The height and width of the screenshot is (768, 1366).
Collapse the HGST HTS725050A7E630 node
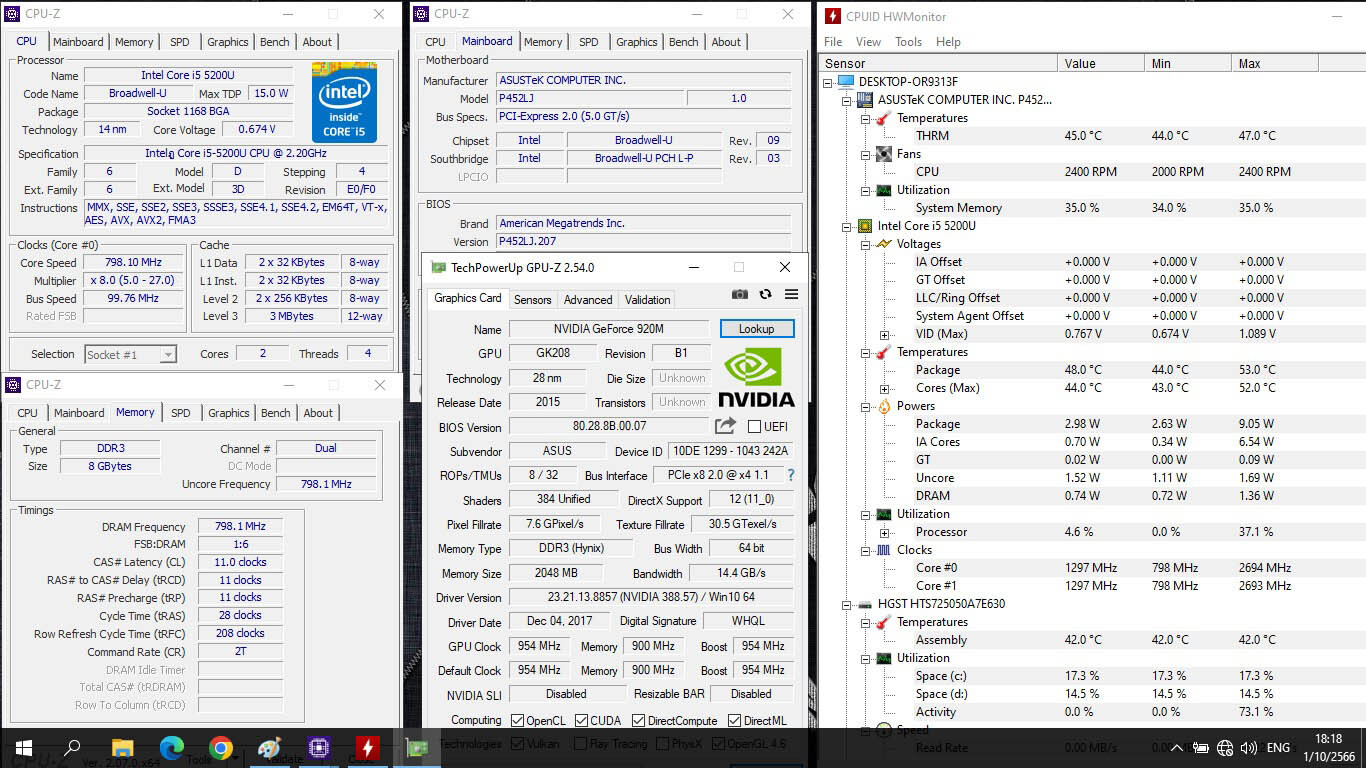point(847,604)
